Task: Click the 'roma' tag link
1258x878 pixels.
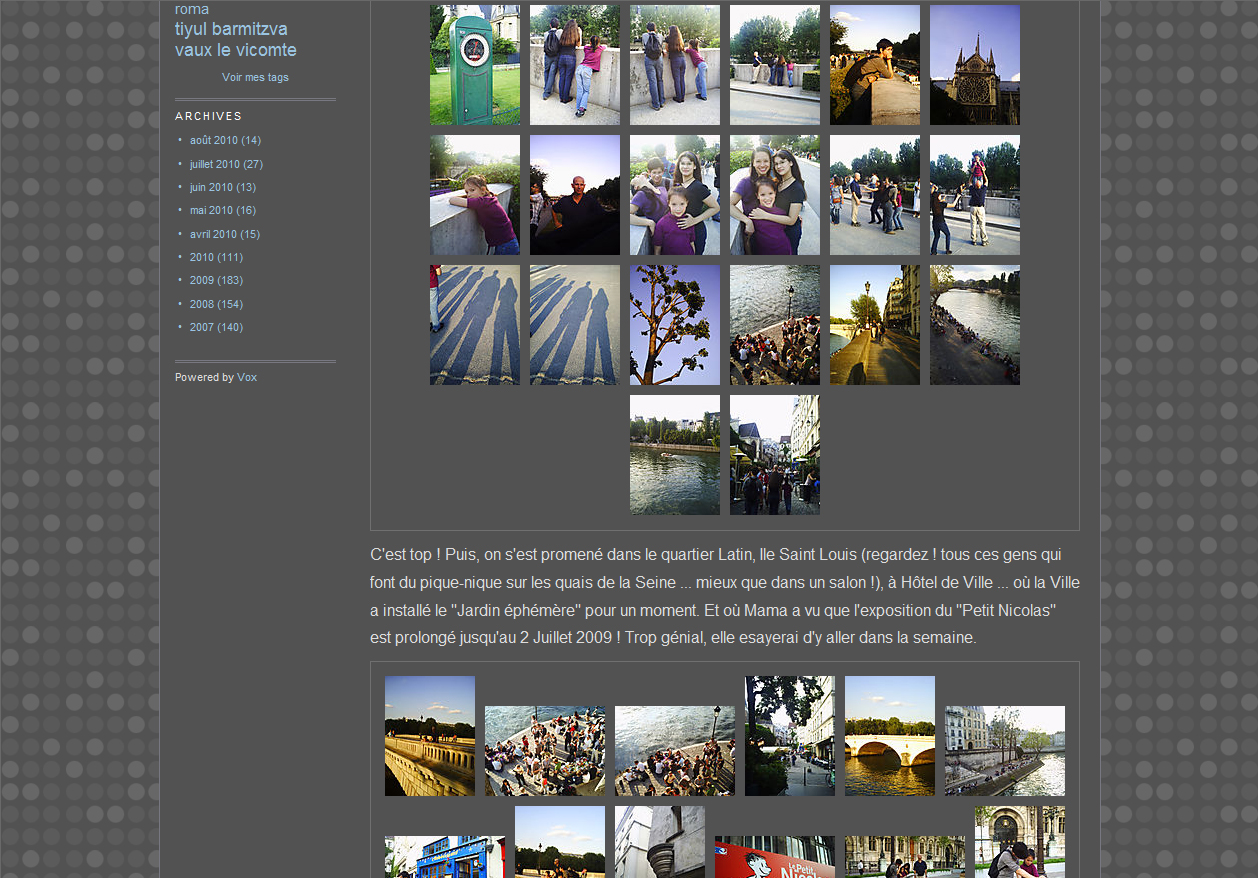Action: pyautogui.click(x=192, y=9)
